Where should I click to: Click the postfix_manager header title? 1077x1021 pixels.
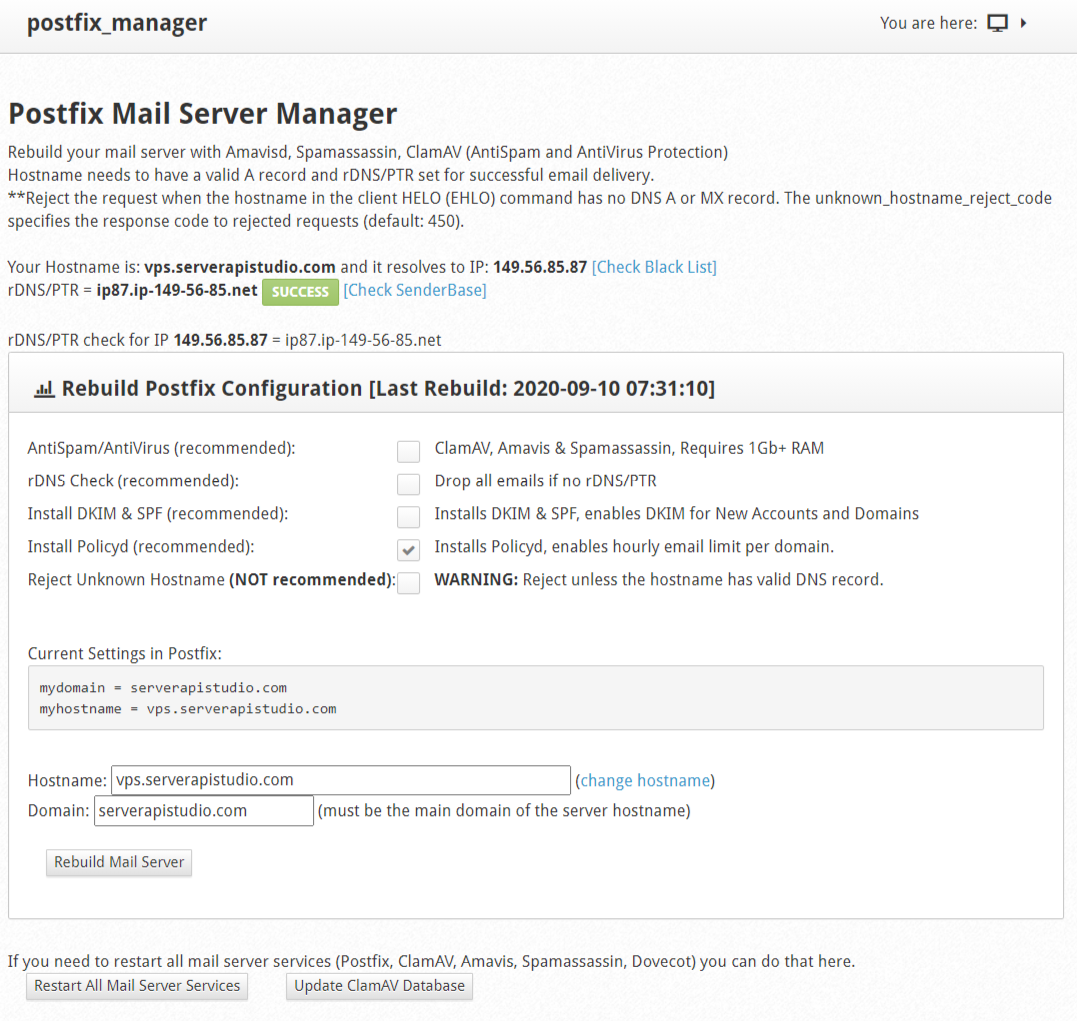coord(117,23)
